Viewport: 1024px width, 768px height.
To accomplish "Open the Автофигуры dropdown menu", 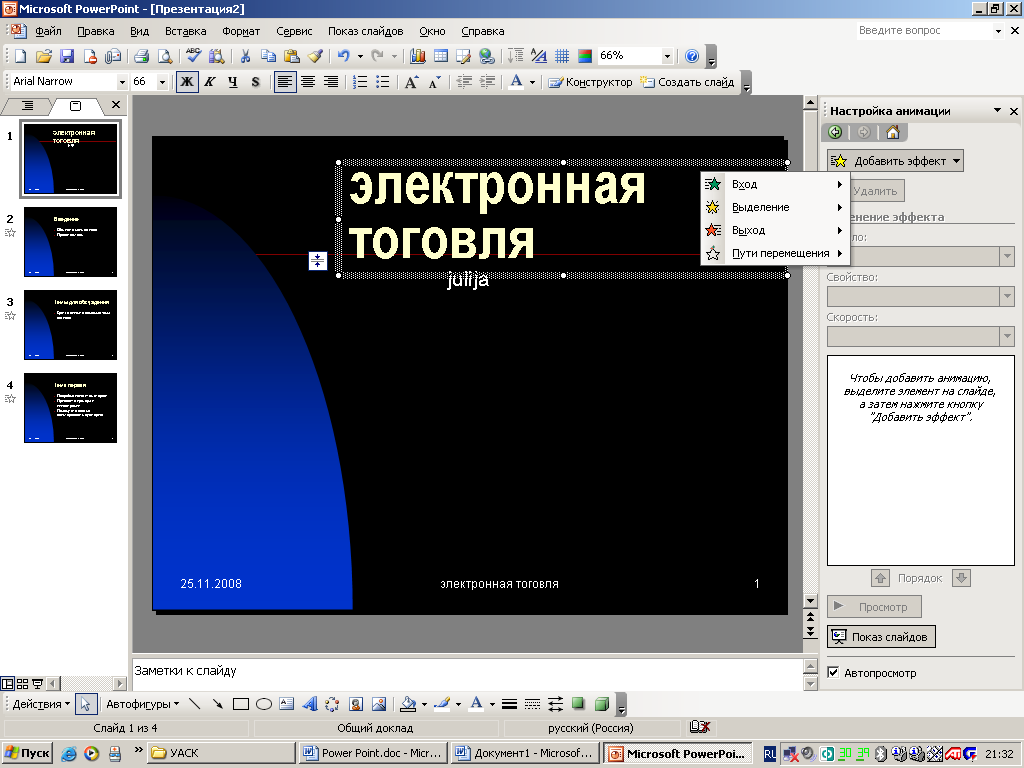I will [x=142, y=704].
